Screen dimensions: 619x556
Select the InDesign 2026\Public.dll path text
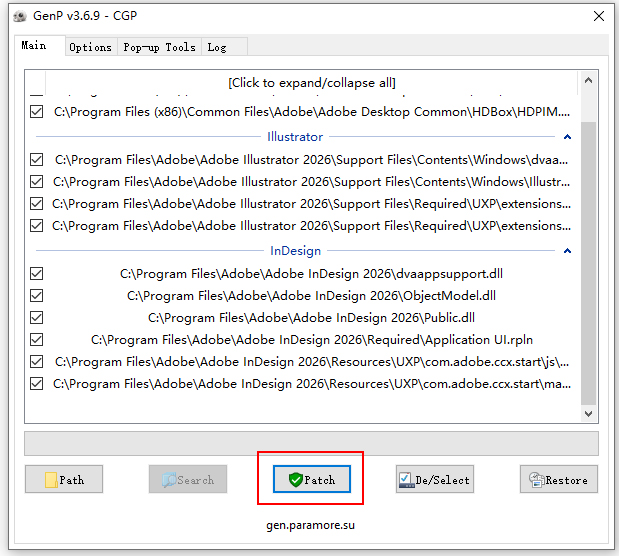coord(311,318)
